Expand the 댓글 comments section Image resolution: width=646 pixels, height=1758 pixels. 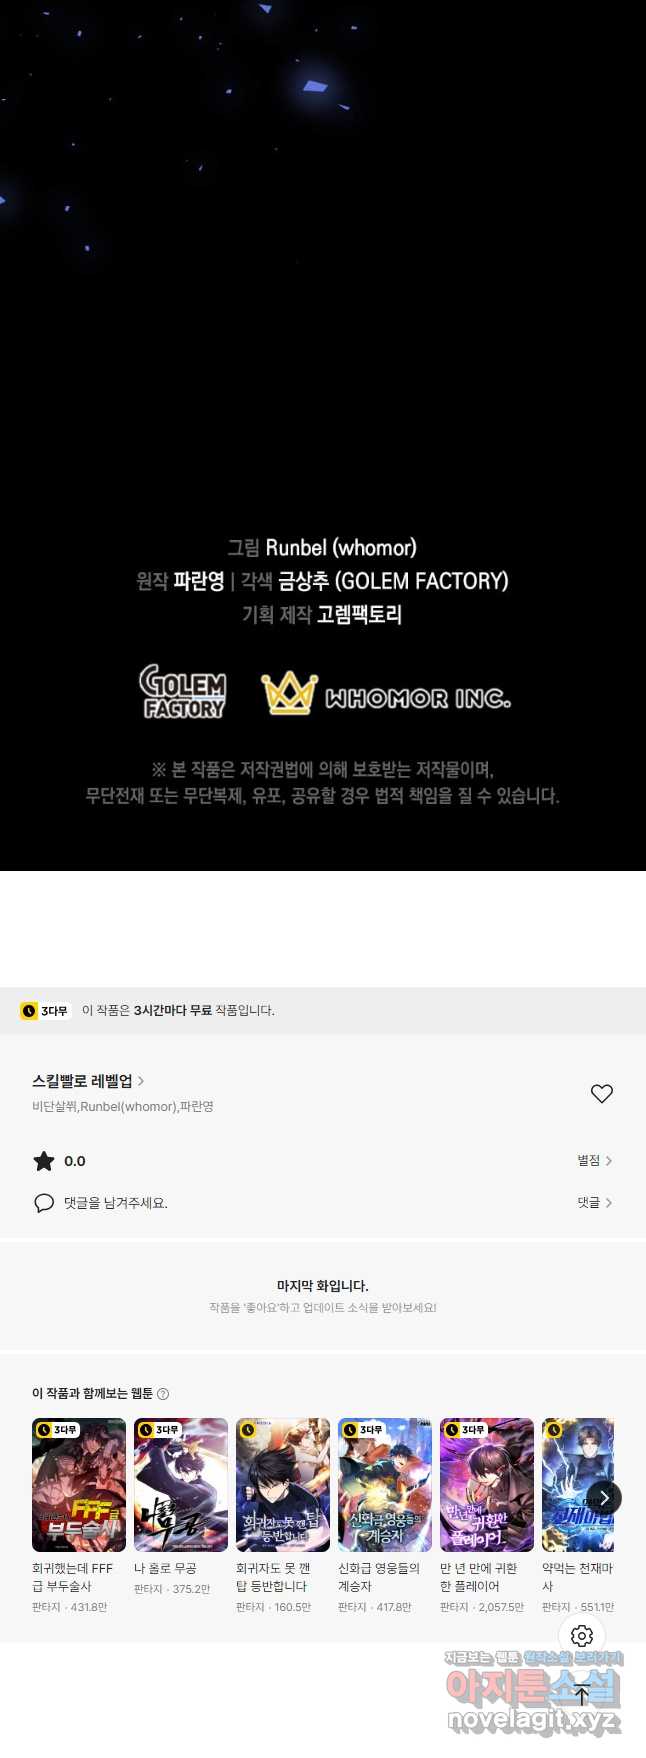coord(594,1203)
